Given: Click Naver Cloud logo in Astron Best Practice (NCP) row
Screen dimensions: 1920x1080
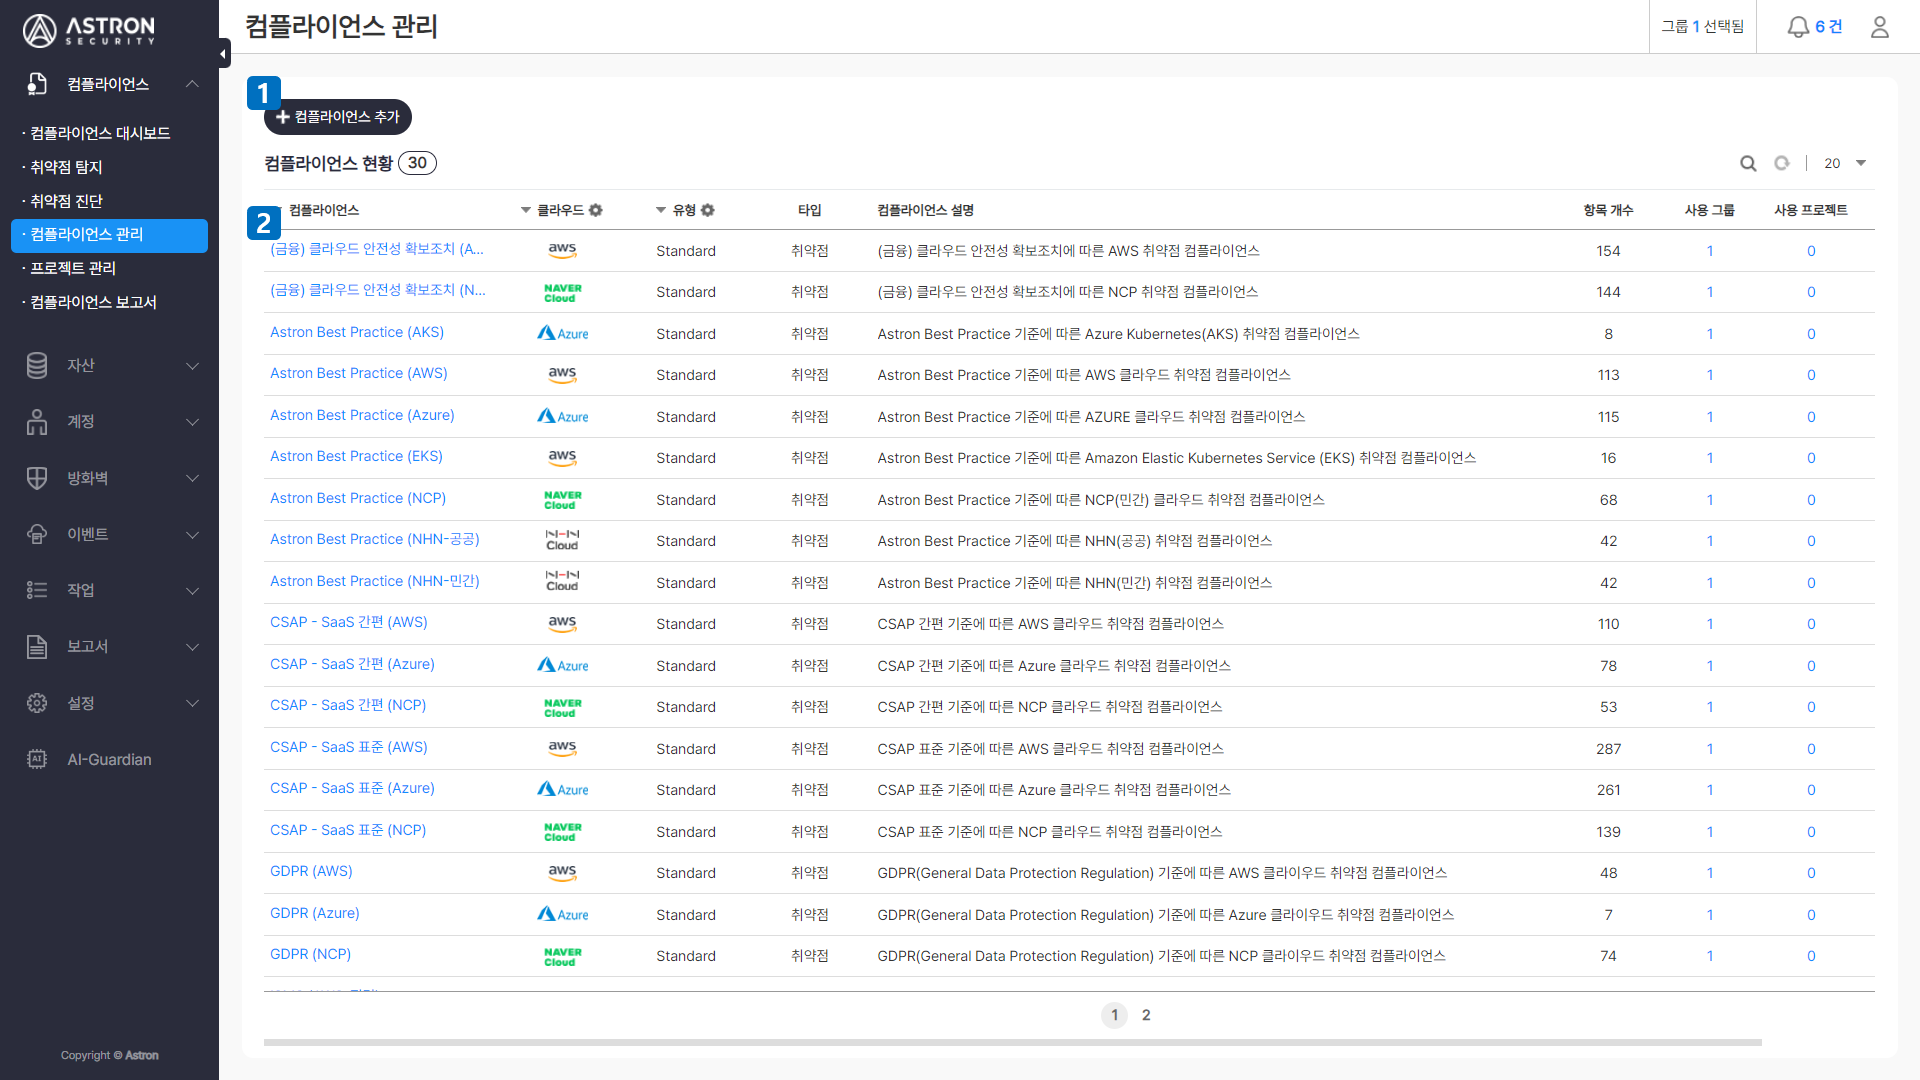Looking at the screenshot, I should coord(562,499).
